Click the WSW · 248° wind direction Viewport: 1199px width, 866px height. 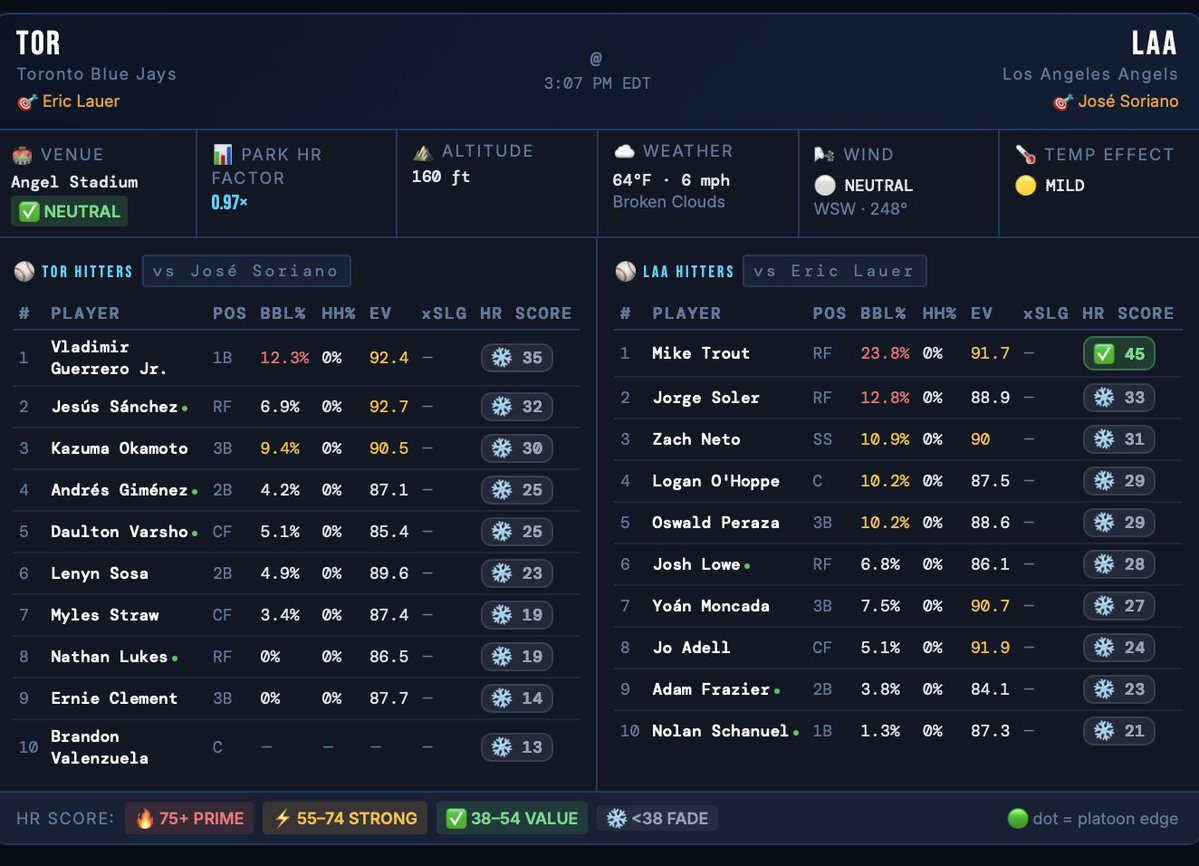coord(860,209)
